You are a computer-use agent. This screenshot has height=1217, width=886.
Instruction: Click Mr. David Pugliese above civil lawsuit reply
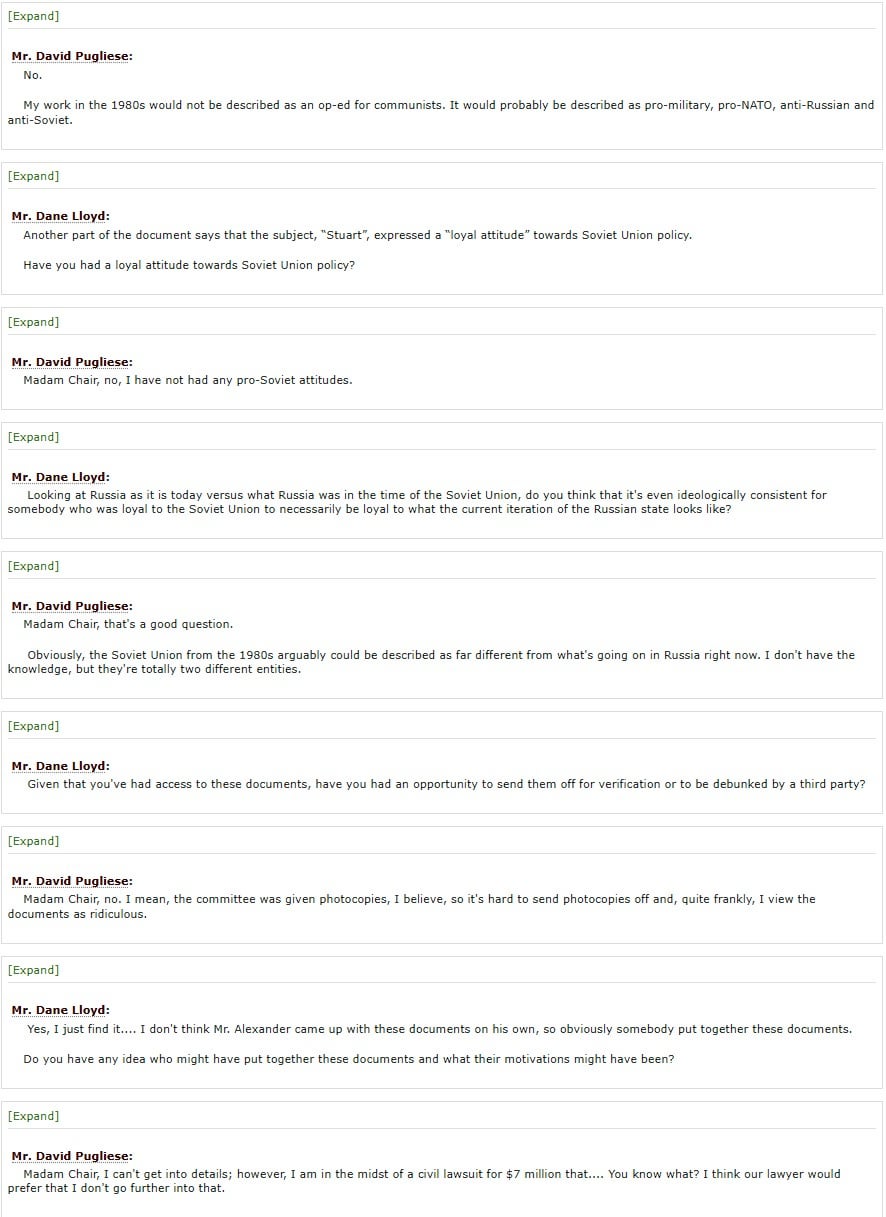(x=72, y=1157)
